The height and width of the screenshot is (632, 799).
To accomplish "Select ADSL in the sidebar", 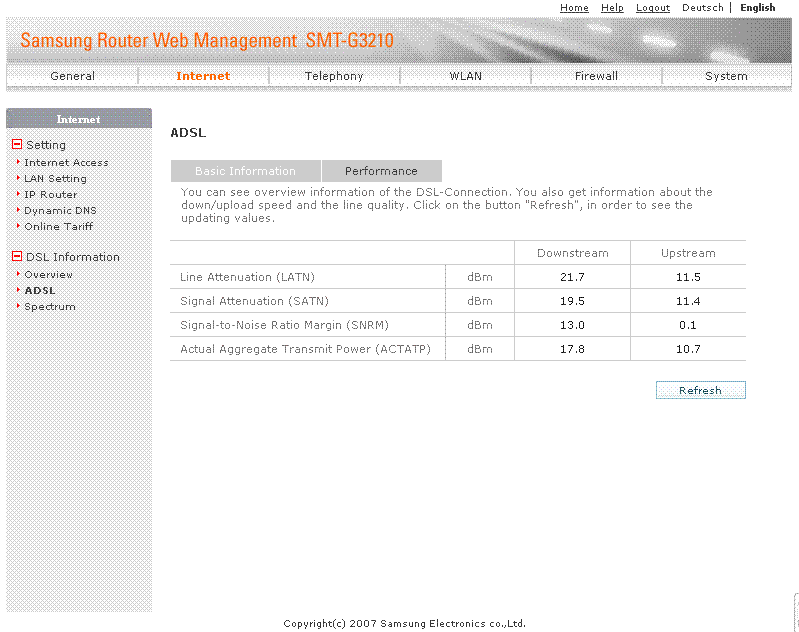I will tap(40, 291).
